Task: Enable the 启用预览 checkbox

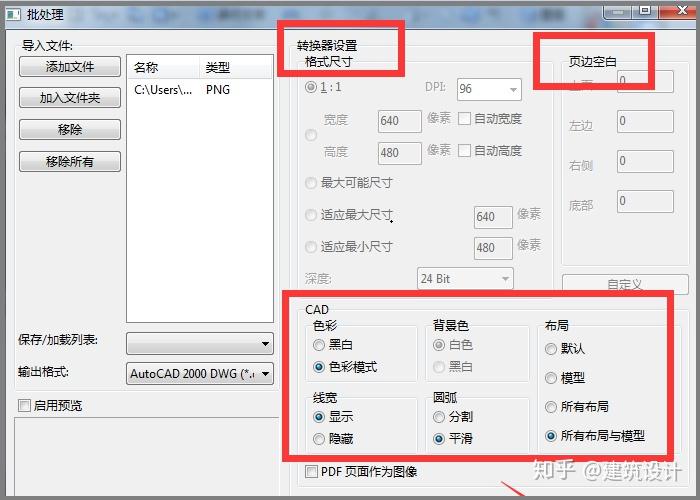Action: 25,405
